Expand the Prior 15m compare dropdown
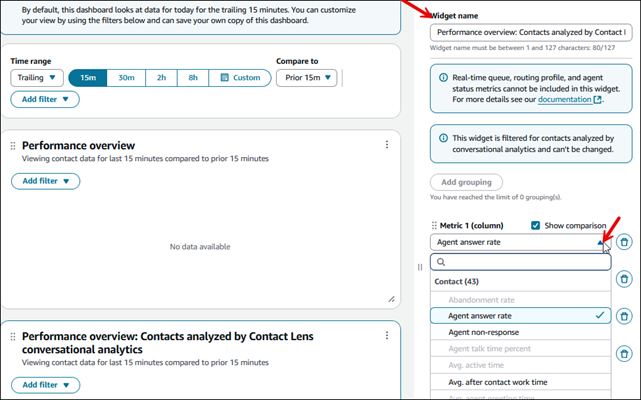Image resolution: width=641 pixels, height=400 pixels. [307, 78]
